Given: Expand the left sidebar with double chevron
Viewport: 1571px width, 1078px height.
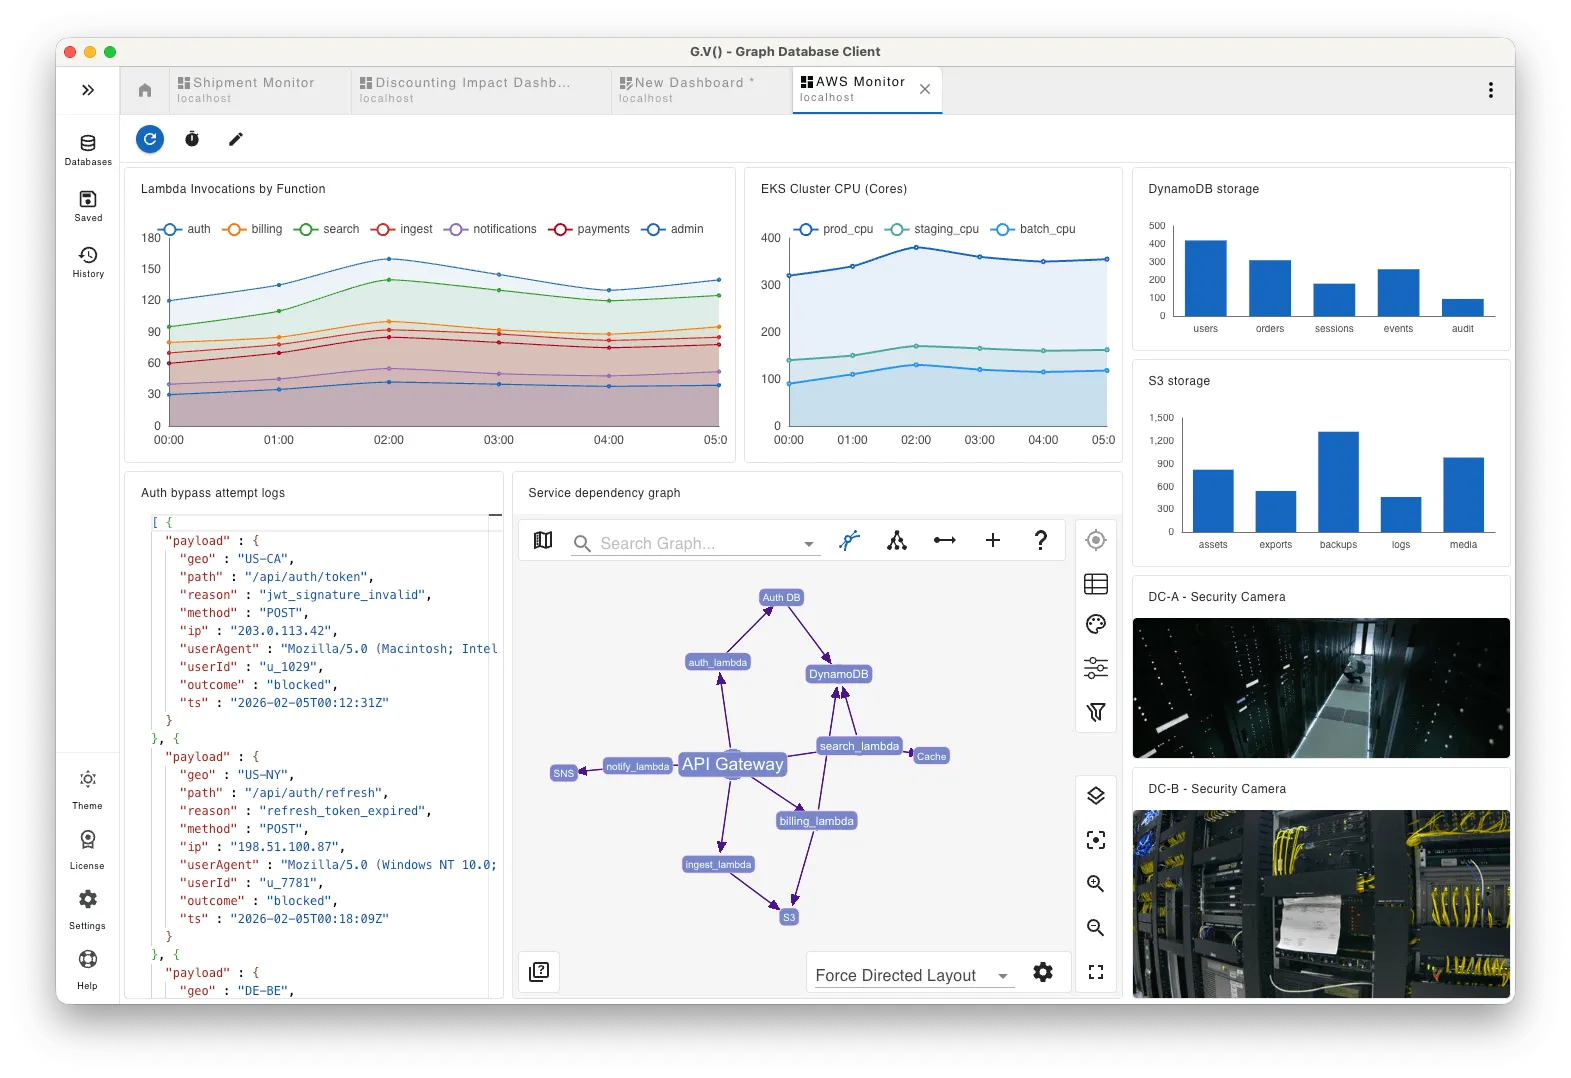Looking at the screenshot, I should click(x=88, y=90).
